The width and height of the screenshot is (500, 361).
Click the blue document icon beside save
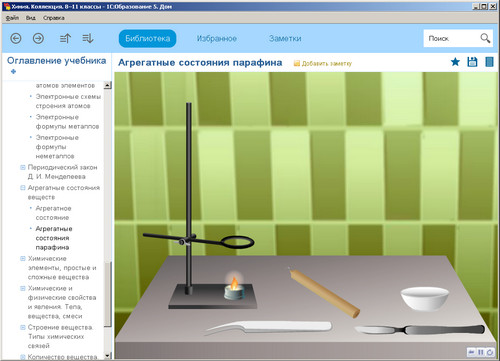pyautogui.click(x=489, y=62)
